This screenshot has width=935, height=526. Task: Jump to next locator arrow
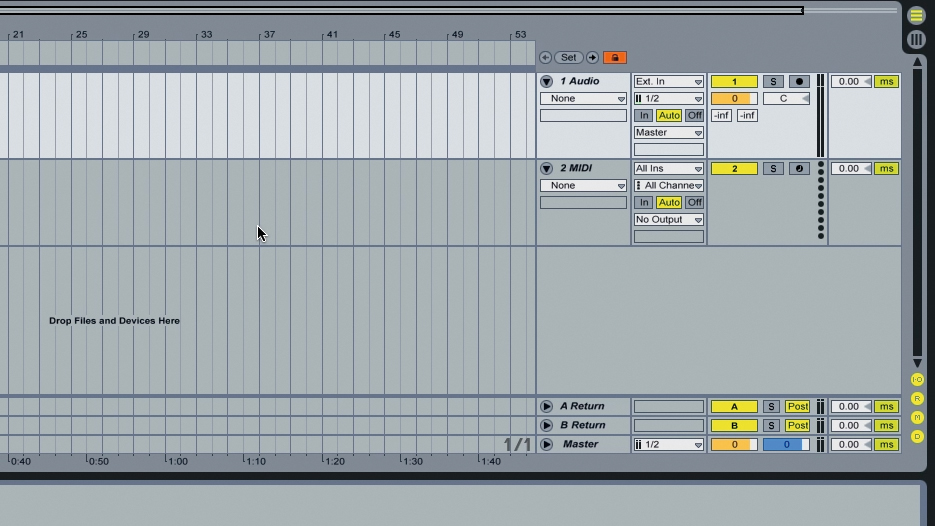(592, 57)
